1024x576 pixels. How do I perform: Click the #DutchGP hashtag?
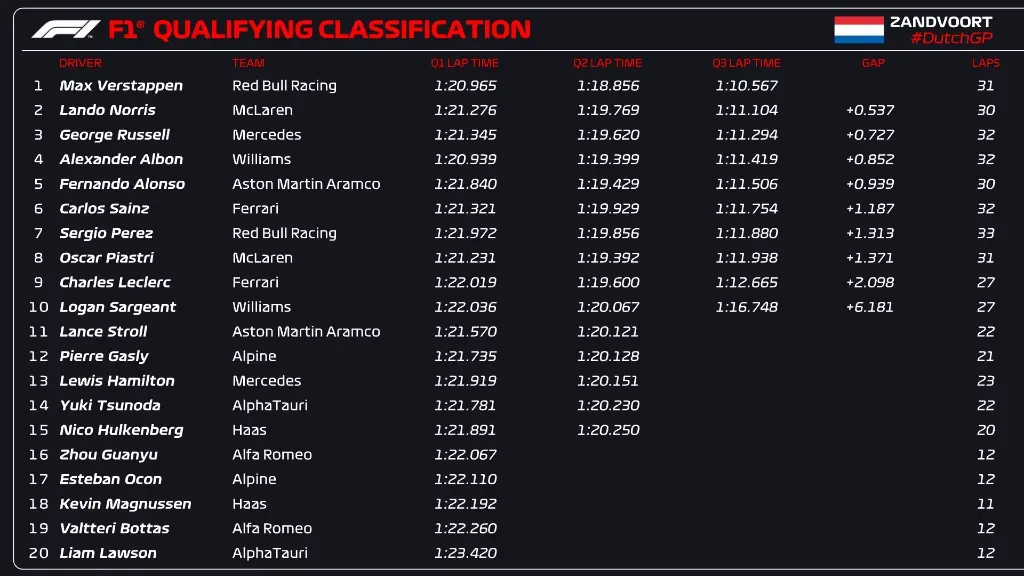tap(951, 38)
